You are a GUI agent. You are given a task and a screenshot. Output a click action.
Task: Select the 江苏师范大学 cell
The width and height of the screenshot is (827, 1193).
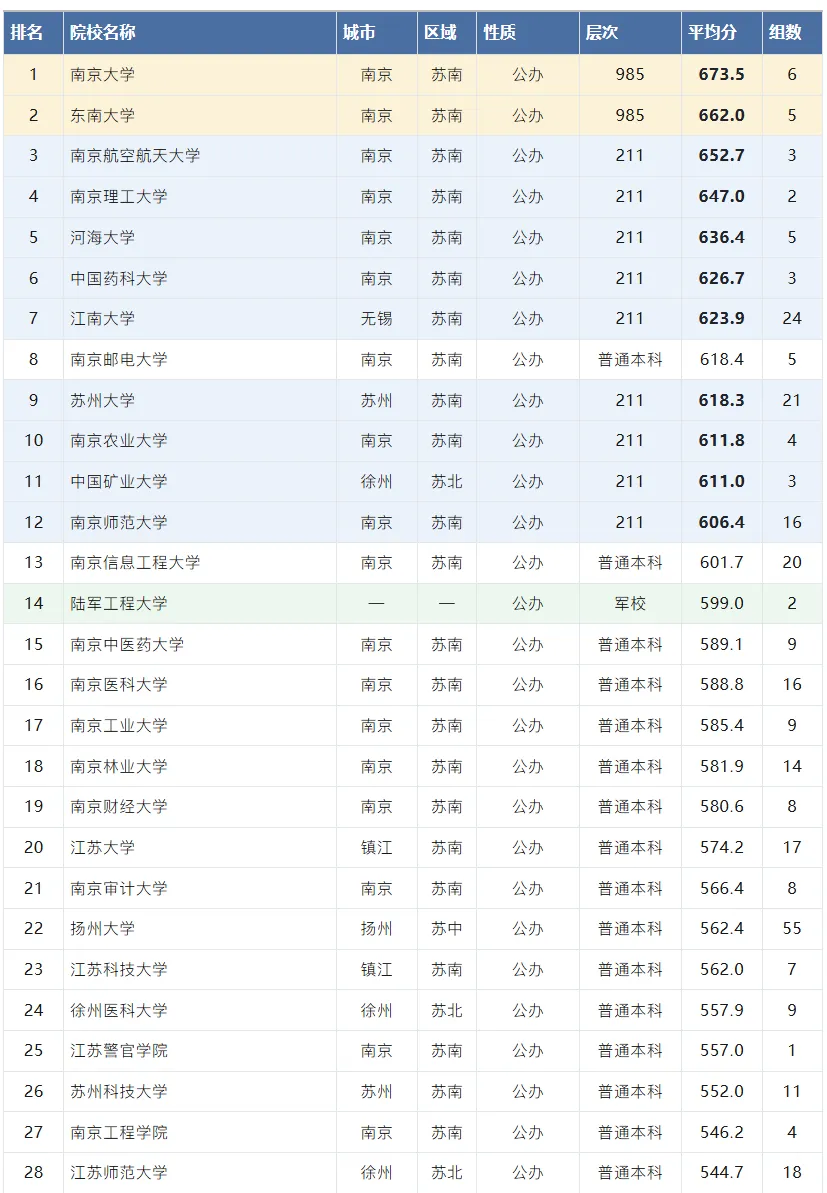pos(199,1172)
